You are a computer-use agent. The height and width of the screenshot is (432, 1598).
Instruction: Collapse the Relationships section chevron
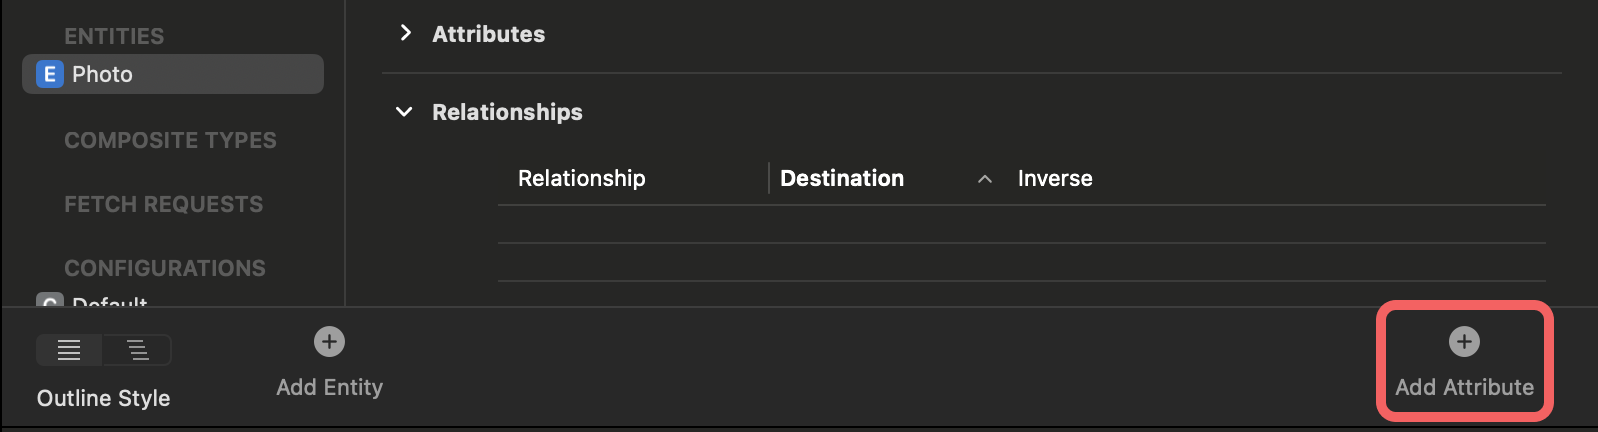coord(404,112)
